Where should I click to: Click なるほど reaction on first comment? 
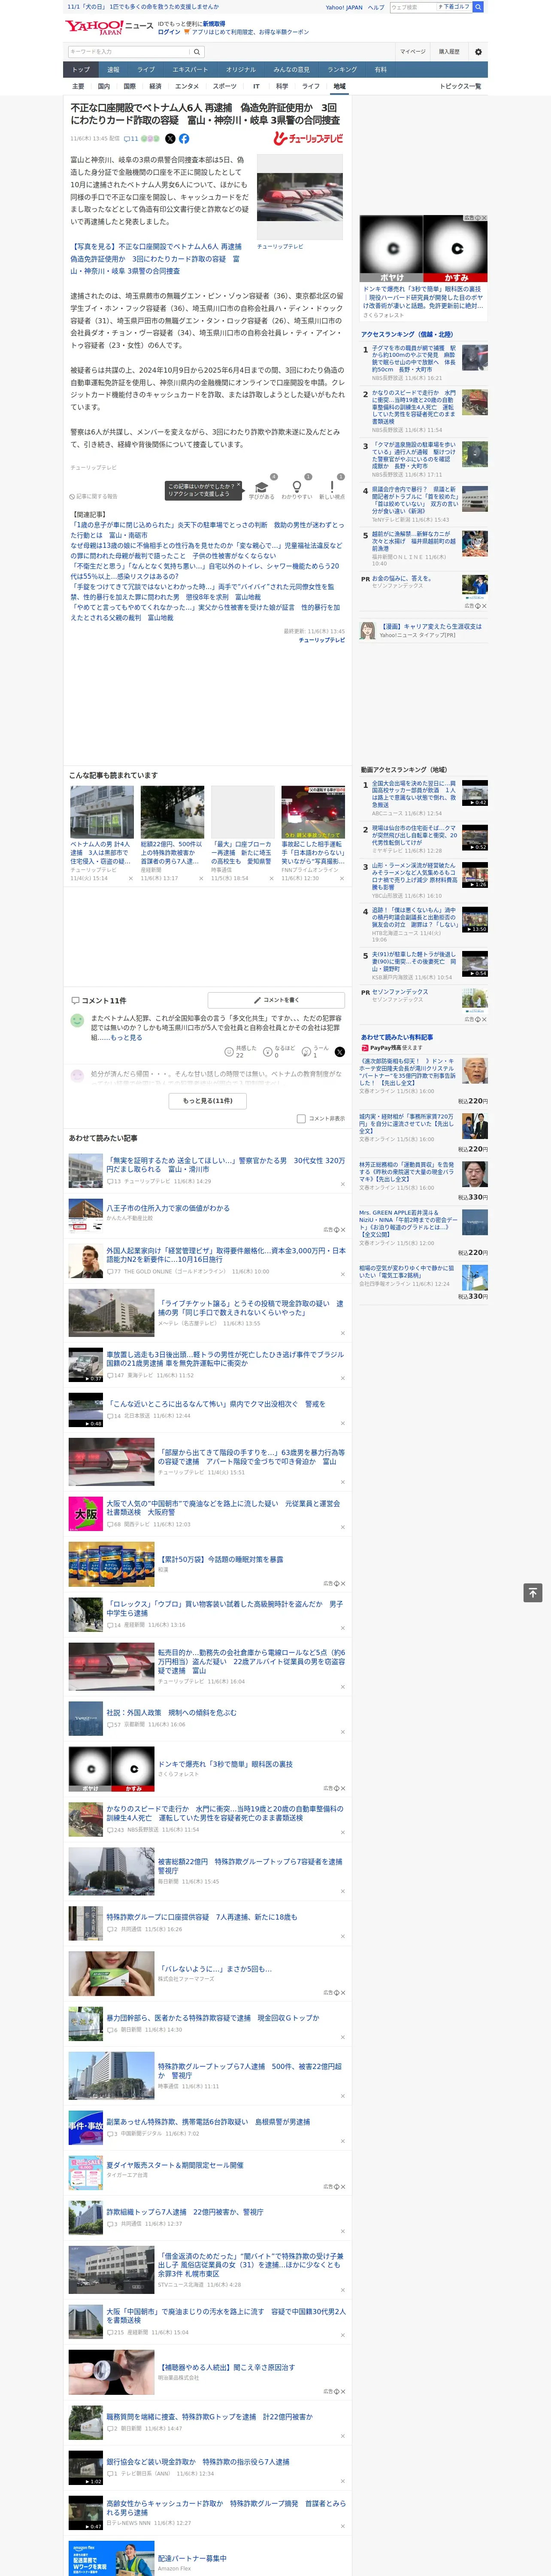279,1051
